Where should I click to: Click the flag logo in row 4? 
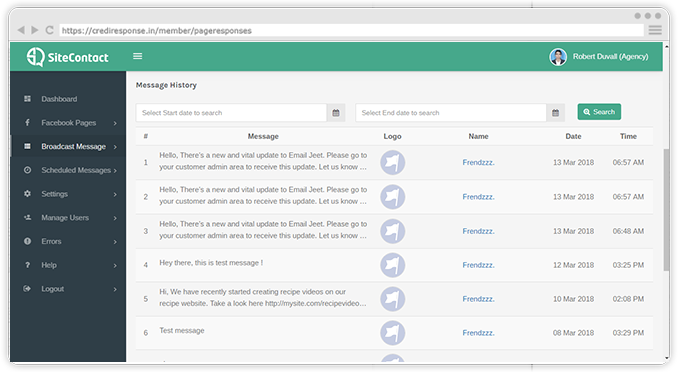click(x=393, y=265)
